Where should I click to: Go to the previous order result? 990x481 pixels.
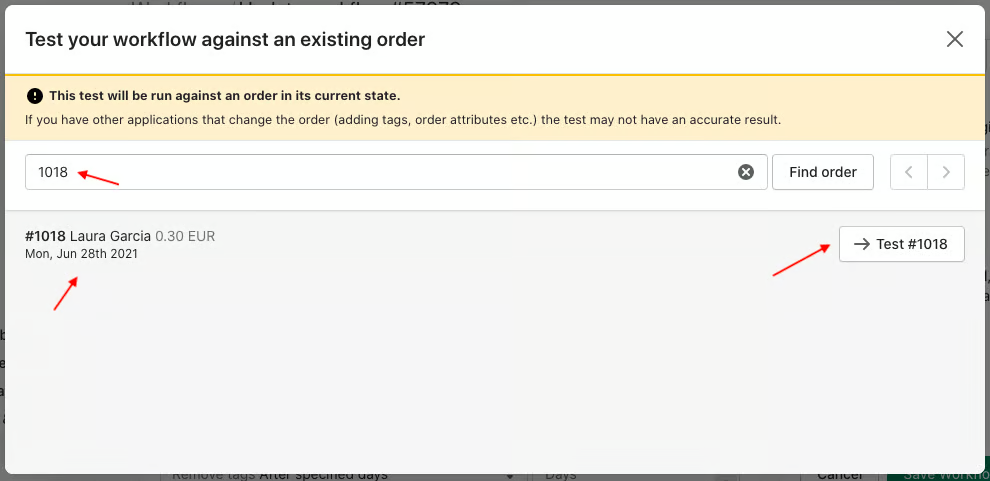pyautogui.click(x=909, y=172)
